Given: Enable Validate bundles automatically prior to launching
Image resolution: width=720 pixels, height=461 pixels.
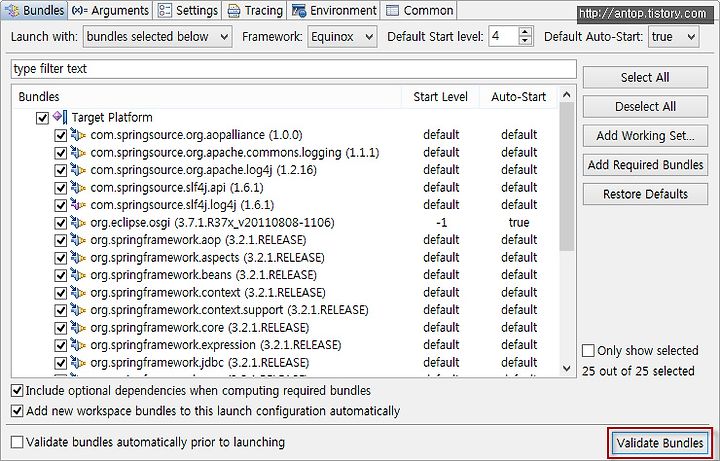Looking at the screenshot, I should pos(17,442).
